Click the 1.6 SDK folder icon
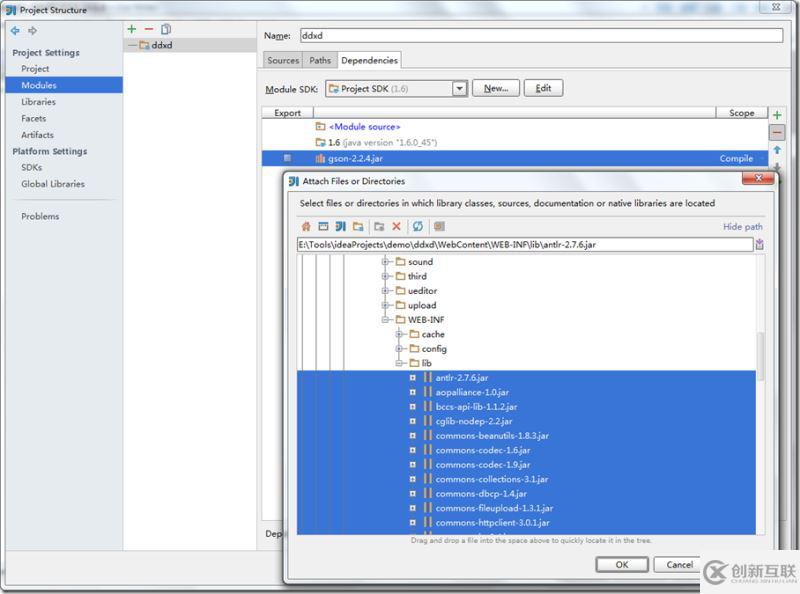800x594 pixels. tap(320, 142)
